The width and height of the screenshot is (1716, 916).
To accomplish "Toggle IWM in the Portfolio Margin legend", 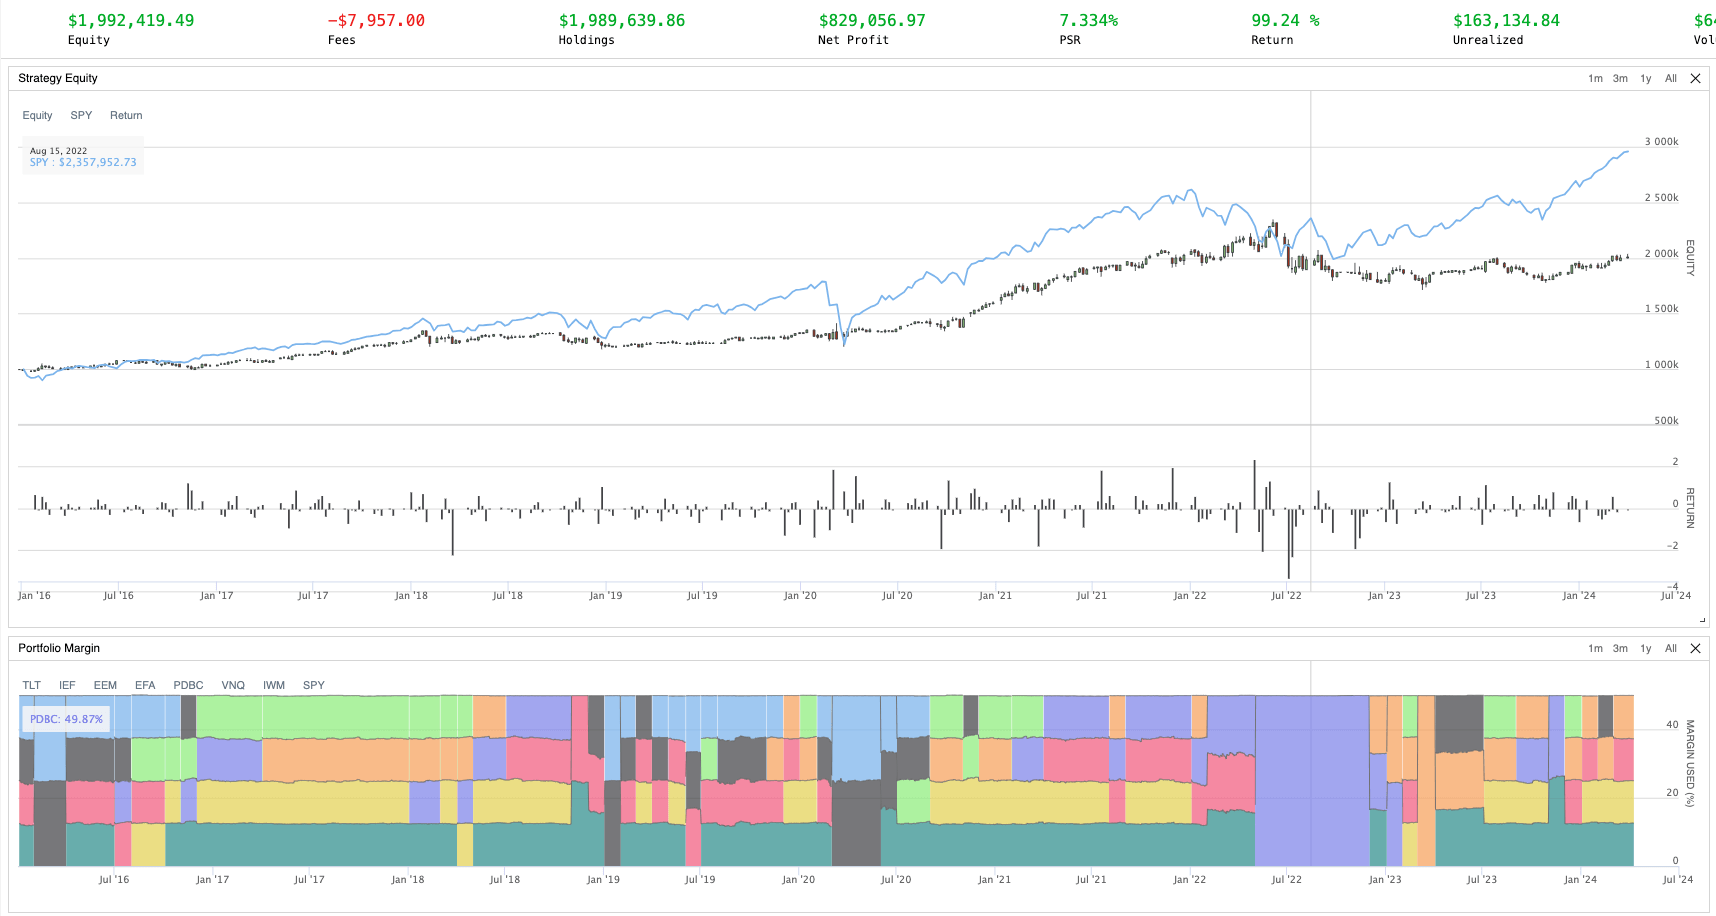I will (274, 686).
